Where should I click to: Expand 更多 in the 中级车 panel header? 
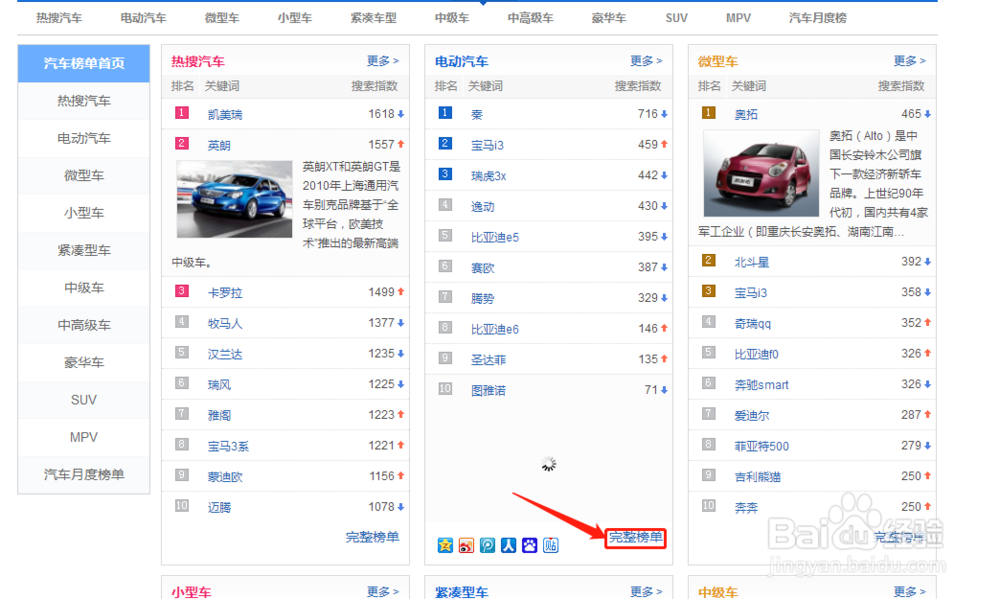[x=909, y=591]
